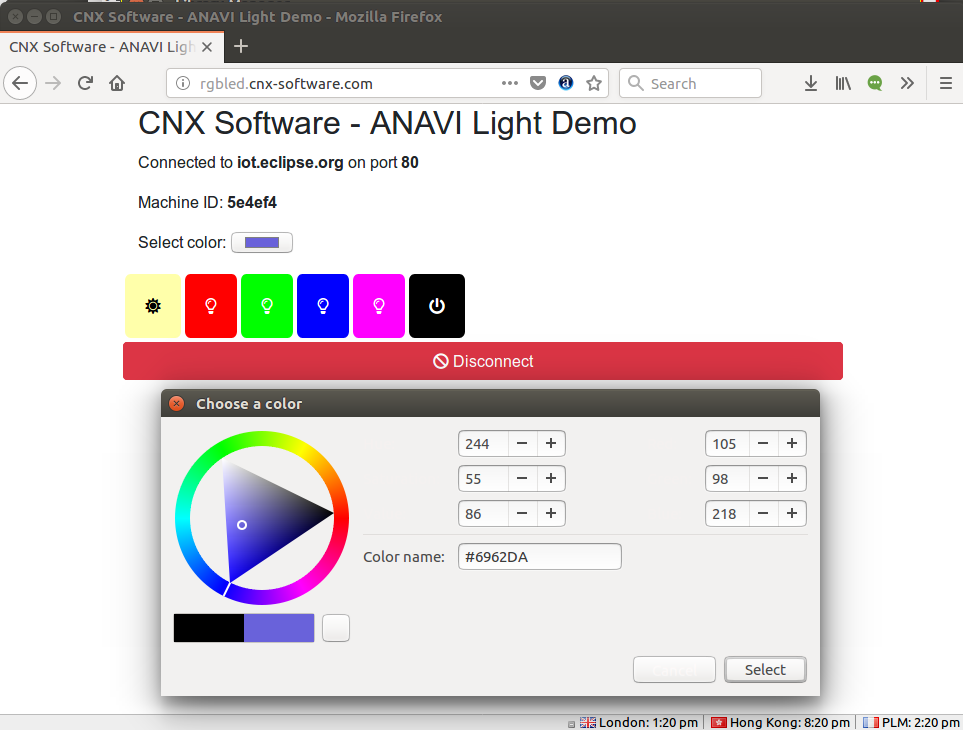Open the Library menu
The image size is (963, 730).
coord(843,83)
